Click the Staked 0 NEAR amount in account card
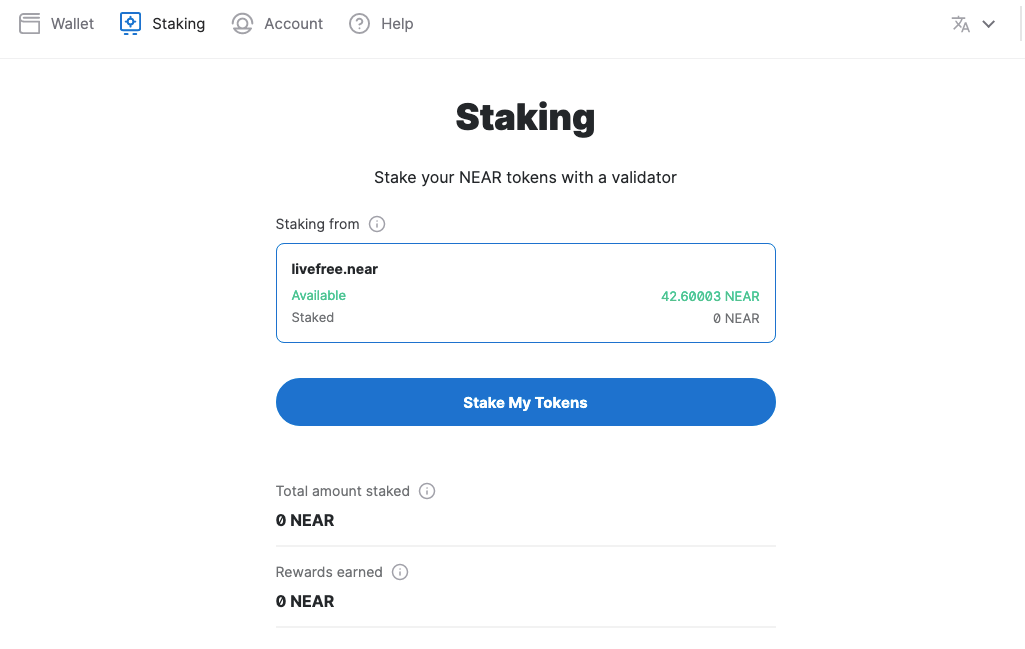 736,318
